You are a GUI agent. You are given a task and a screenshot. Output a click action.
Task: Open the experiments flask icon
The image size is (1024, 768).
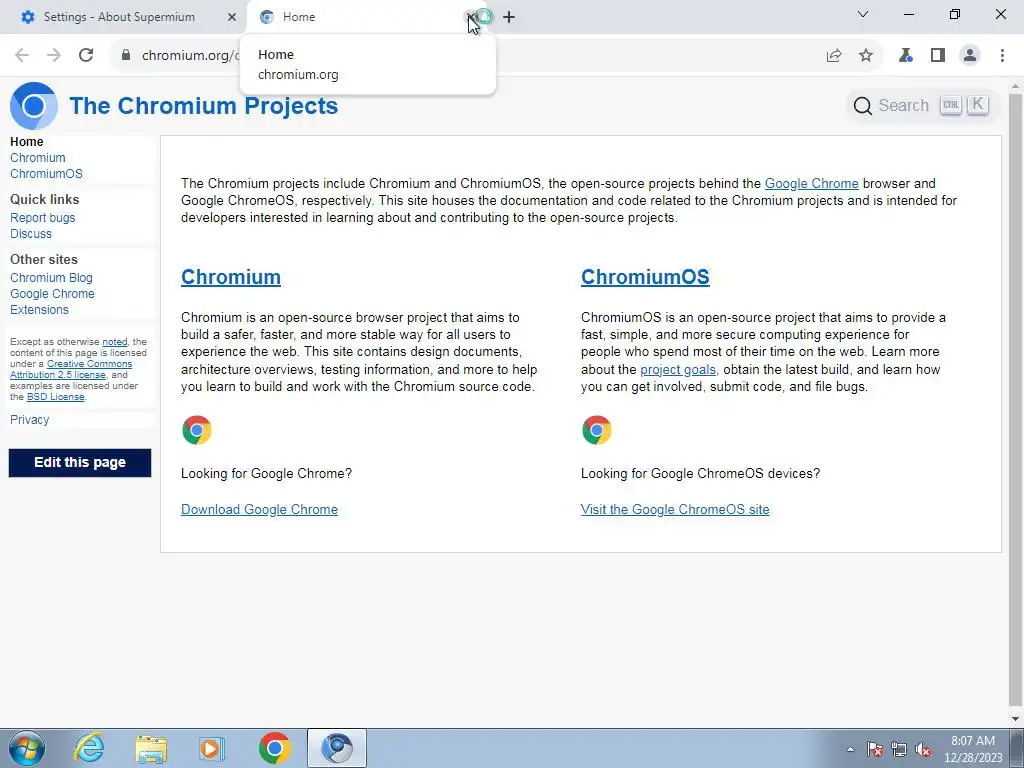905,56
